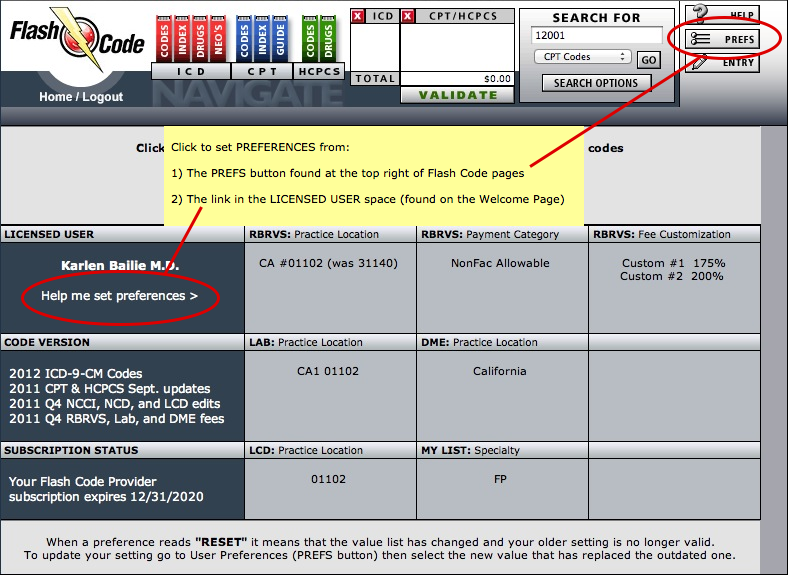
Task: Click the VALIDATE button
Action: tap(457, 95)
